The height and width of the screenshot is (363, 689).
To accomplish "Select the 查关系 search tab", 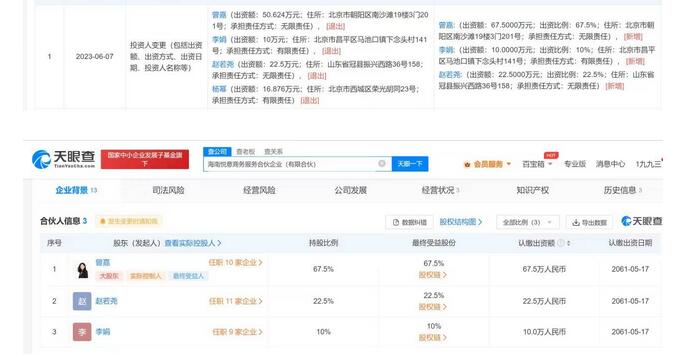I will [x=273, y=152].
